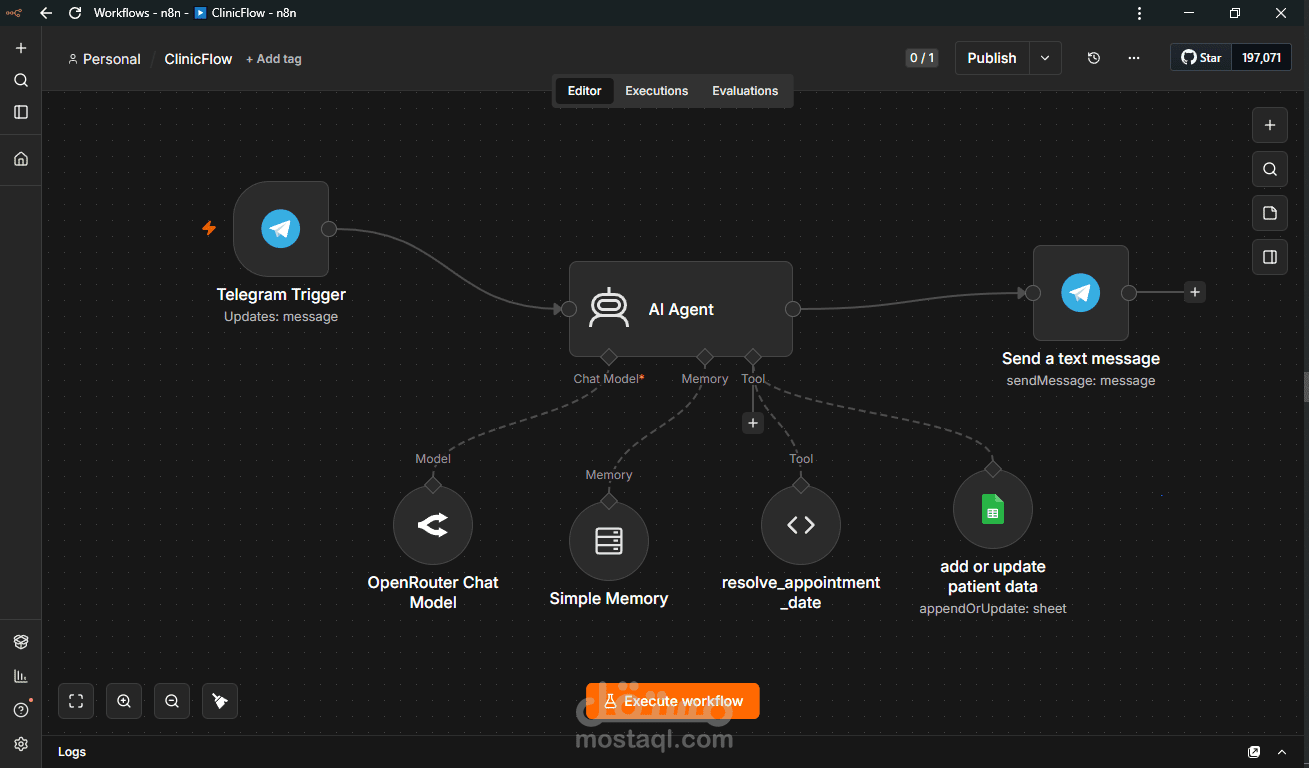Select the Telegram Trigger node
Screen dimensions: 1309x768
(x=281, y=229)
